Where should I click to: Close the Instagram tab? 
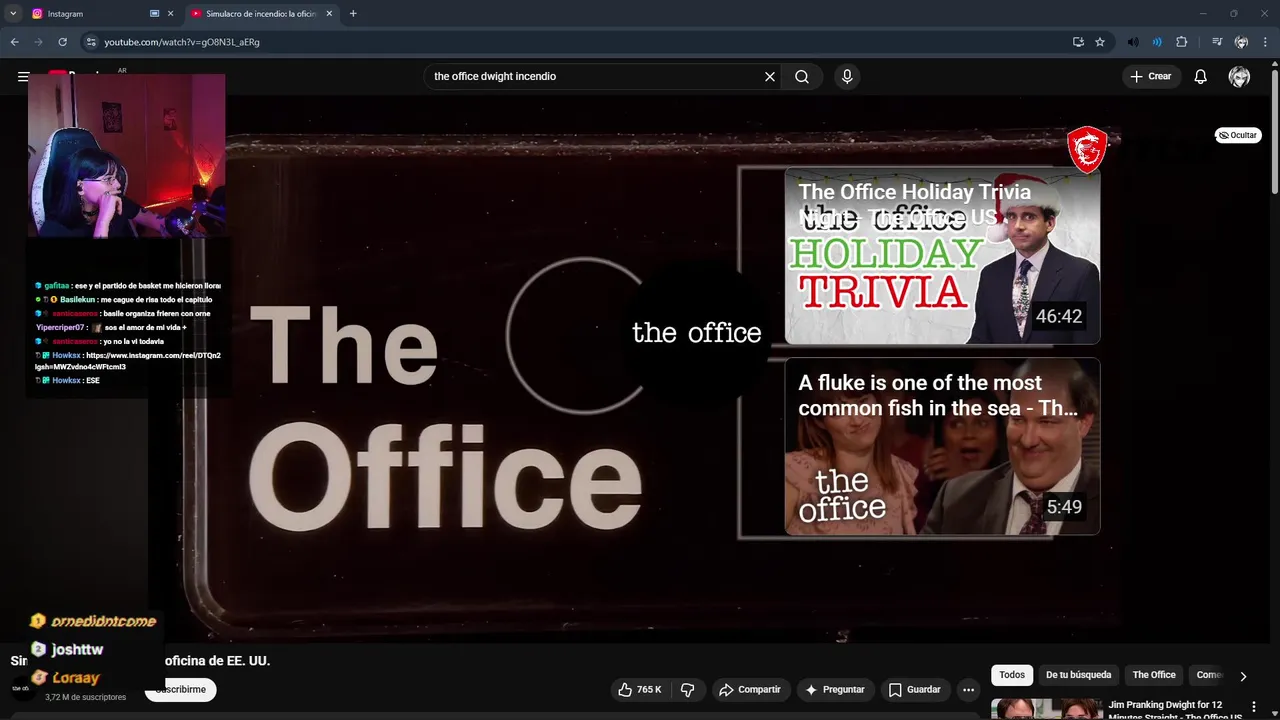tap(170, 14)
